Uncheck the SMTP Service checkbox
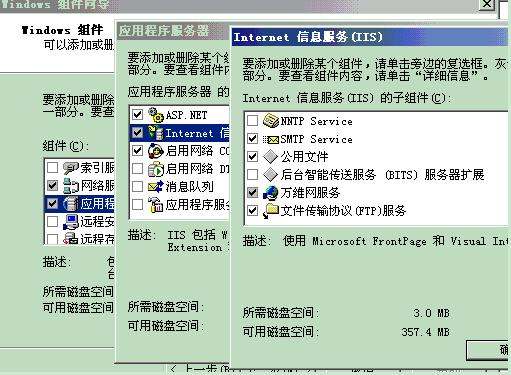This screenshot has height=375, width=511. point(253,139)
